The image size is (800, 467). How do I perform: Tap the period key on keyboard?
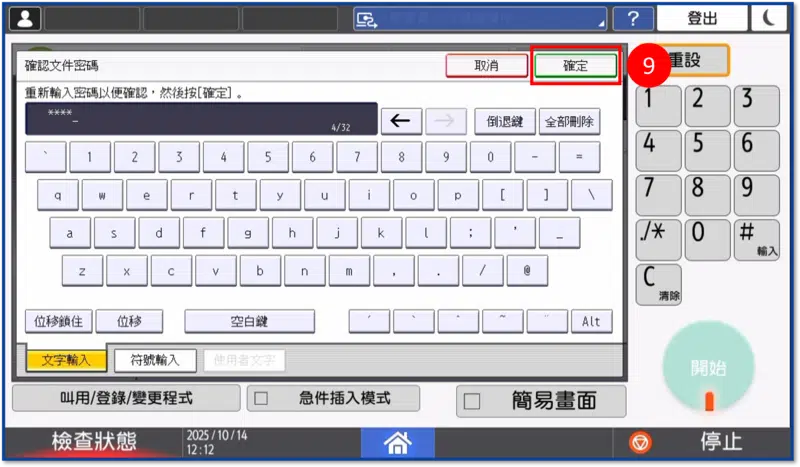pos(438,271)
